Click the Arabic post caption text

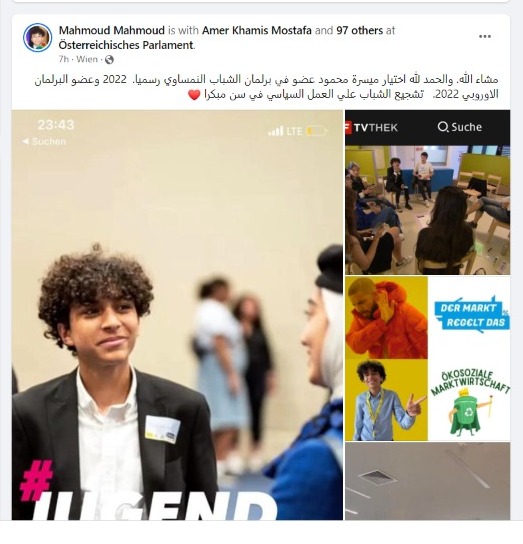click(267, 87)
